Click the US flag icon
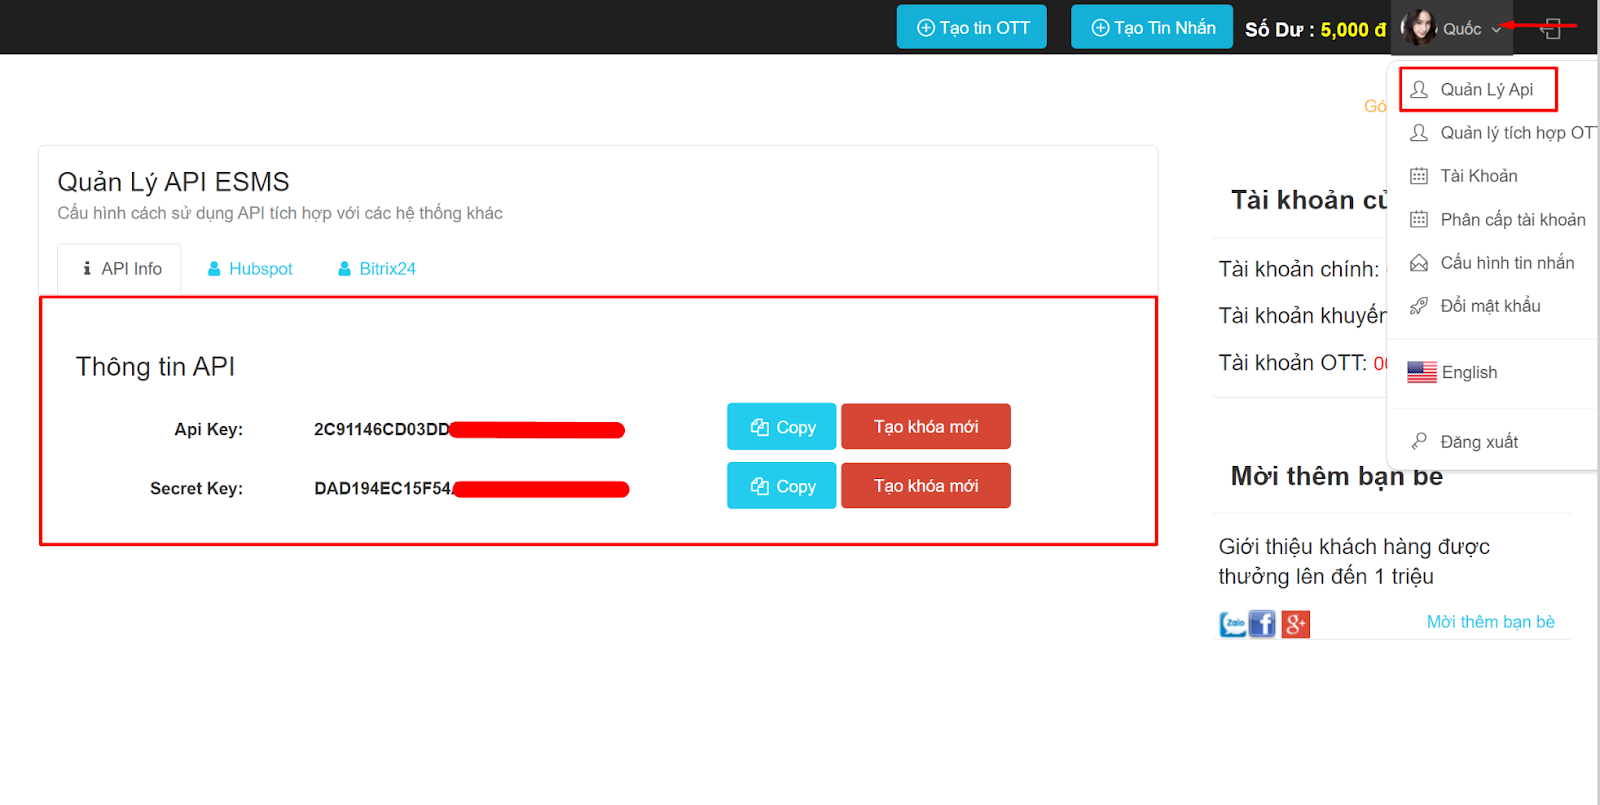 [1422, 372]
